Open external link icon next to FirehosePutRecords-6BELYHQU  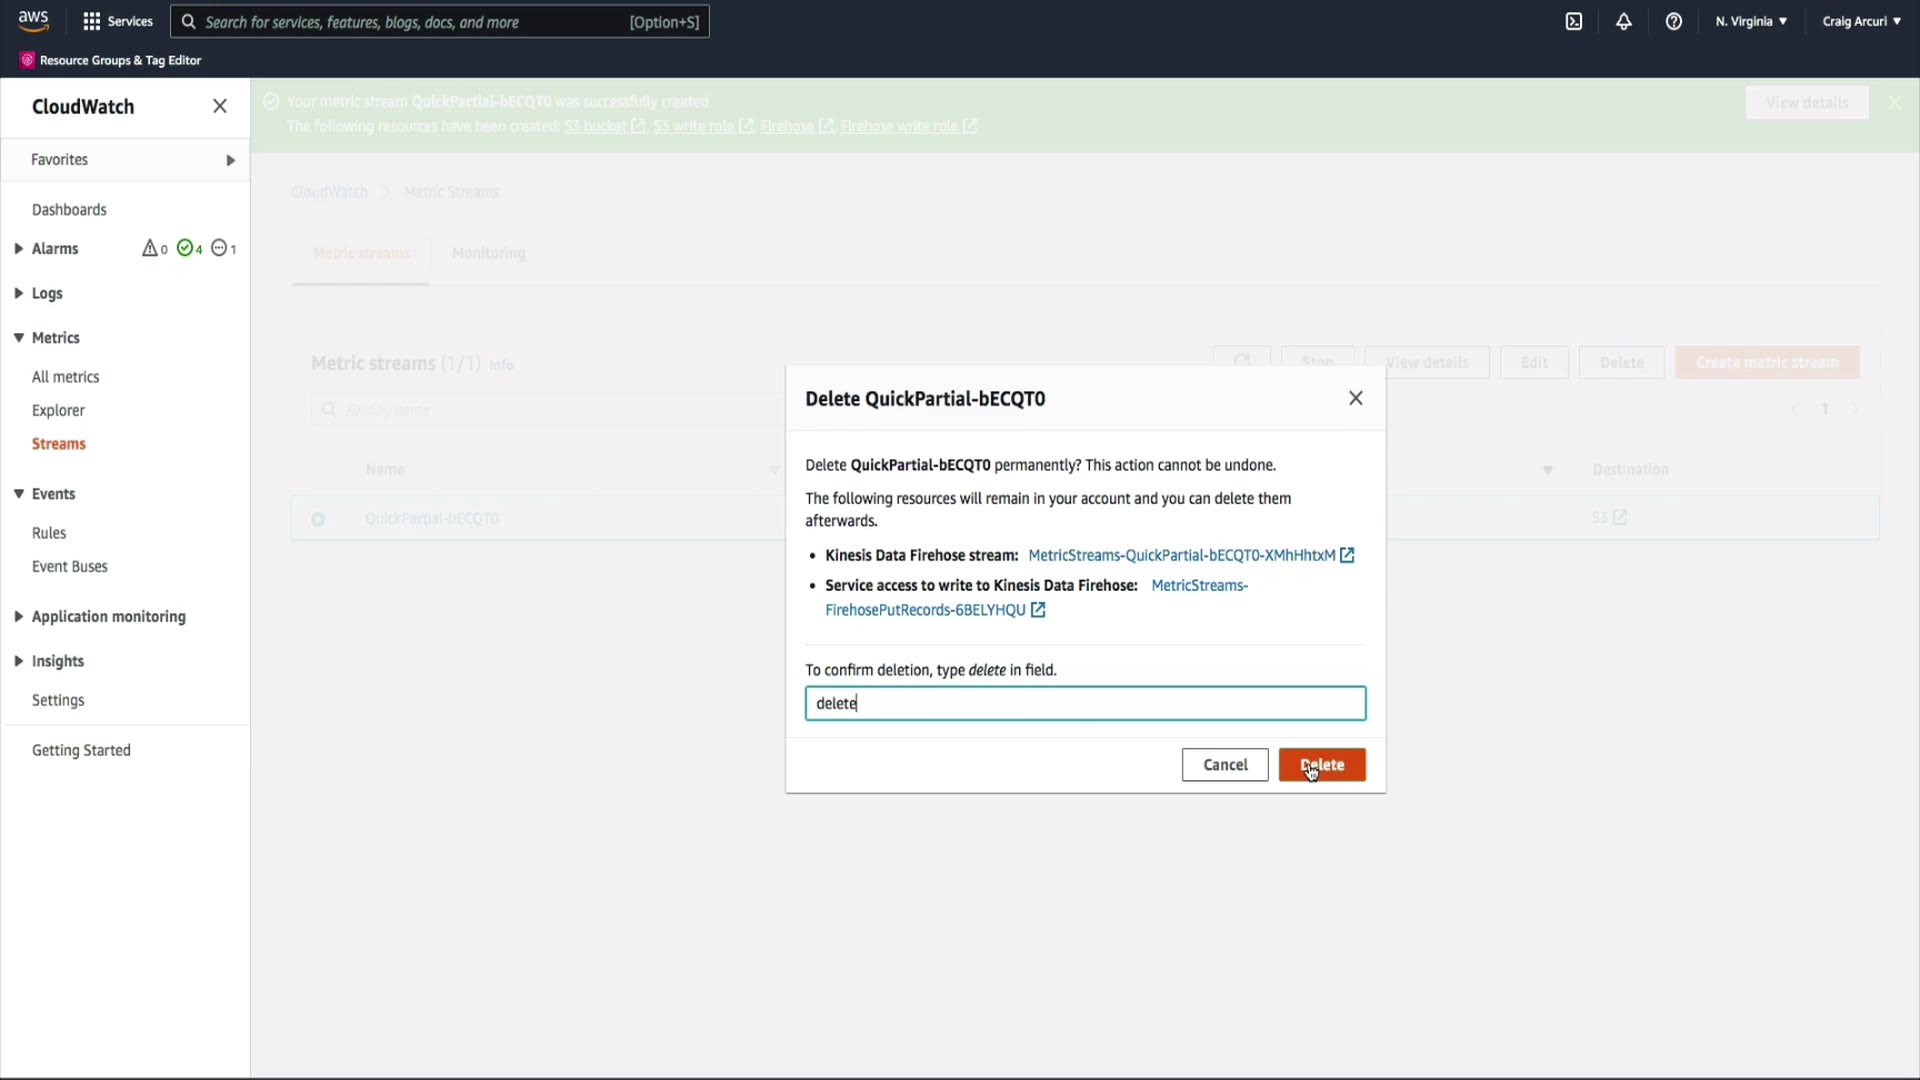click(x=1038, y=610)
